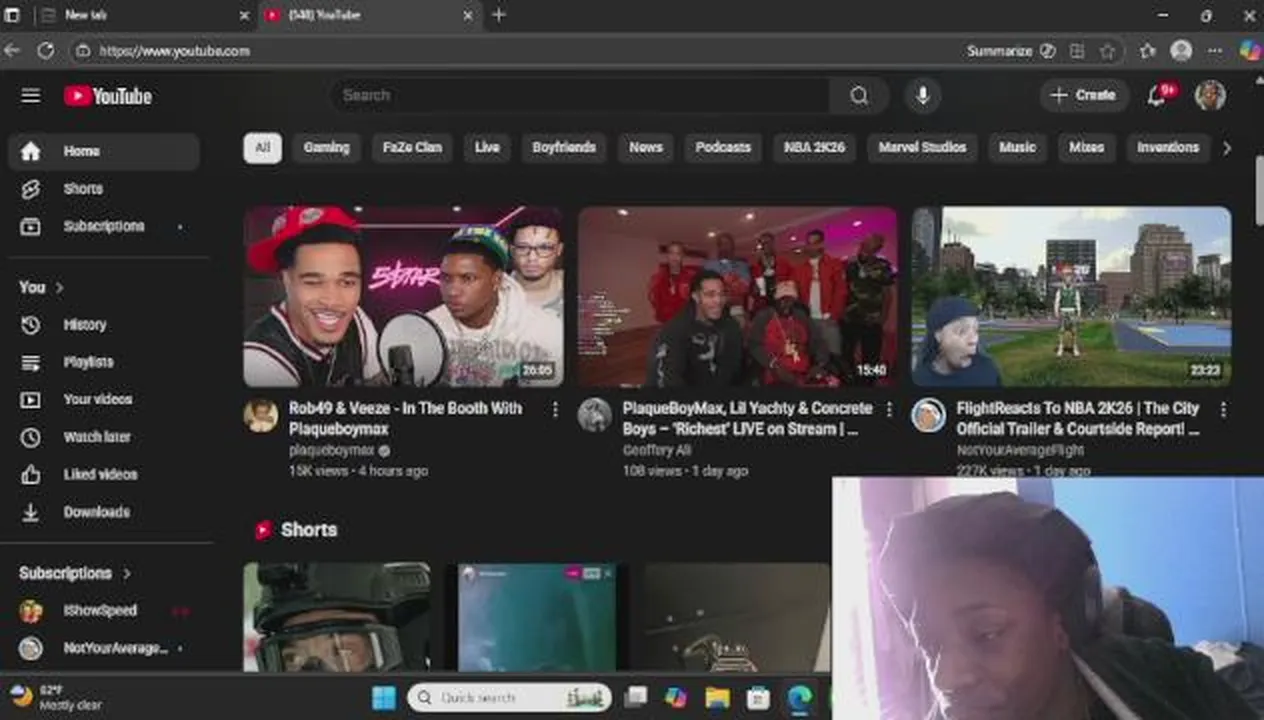Open a new browser tab
Viewport: 1264px width, 720px height.
[499, 15]
